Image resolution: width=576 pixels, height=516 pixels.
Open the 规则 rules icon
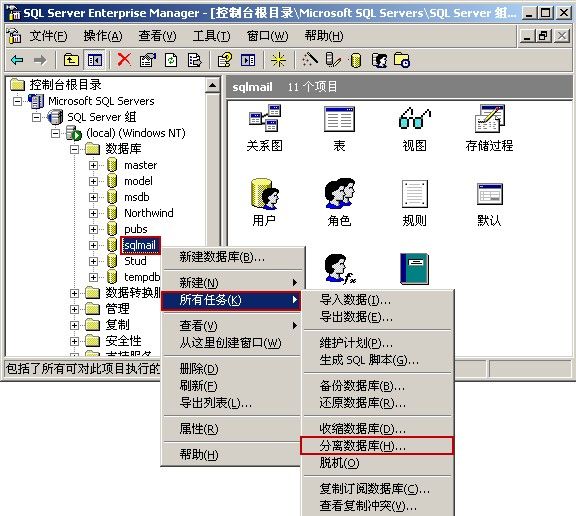(x=415, y=194)
